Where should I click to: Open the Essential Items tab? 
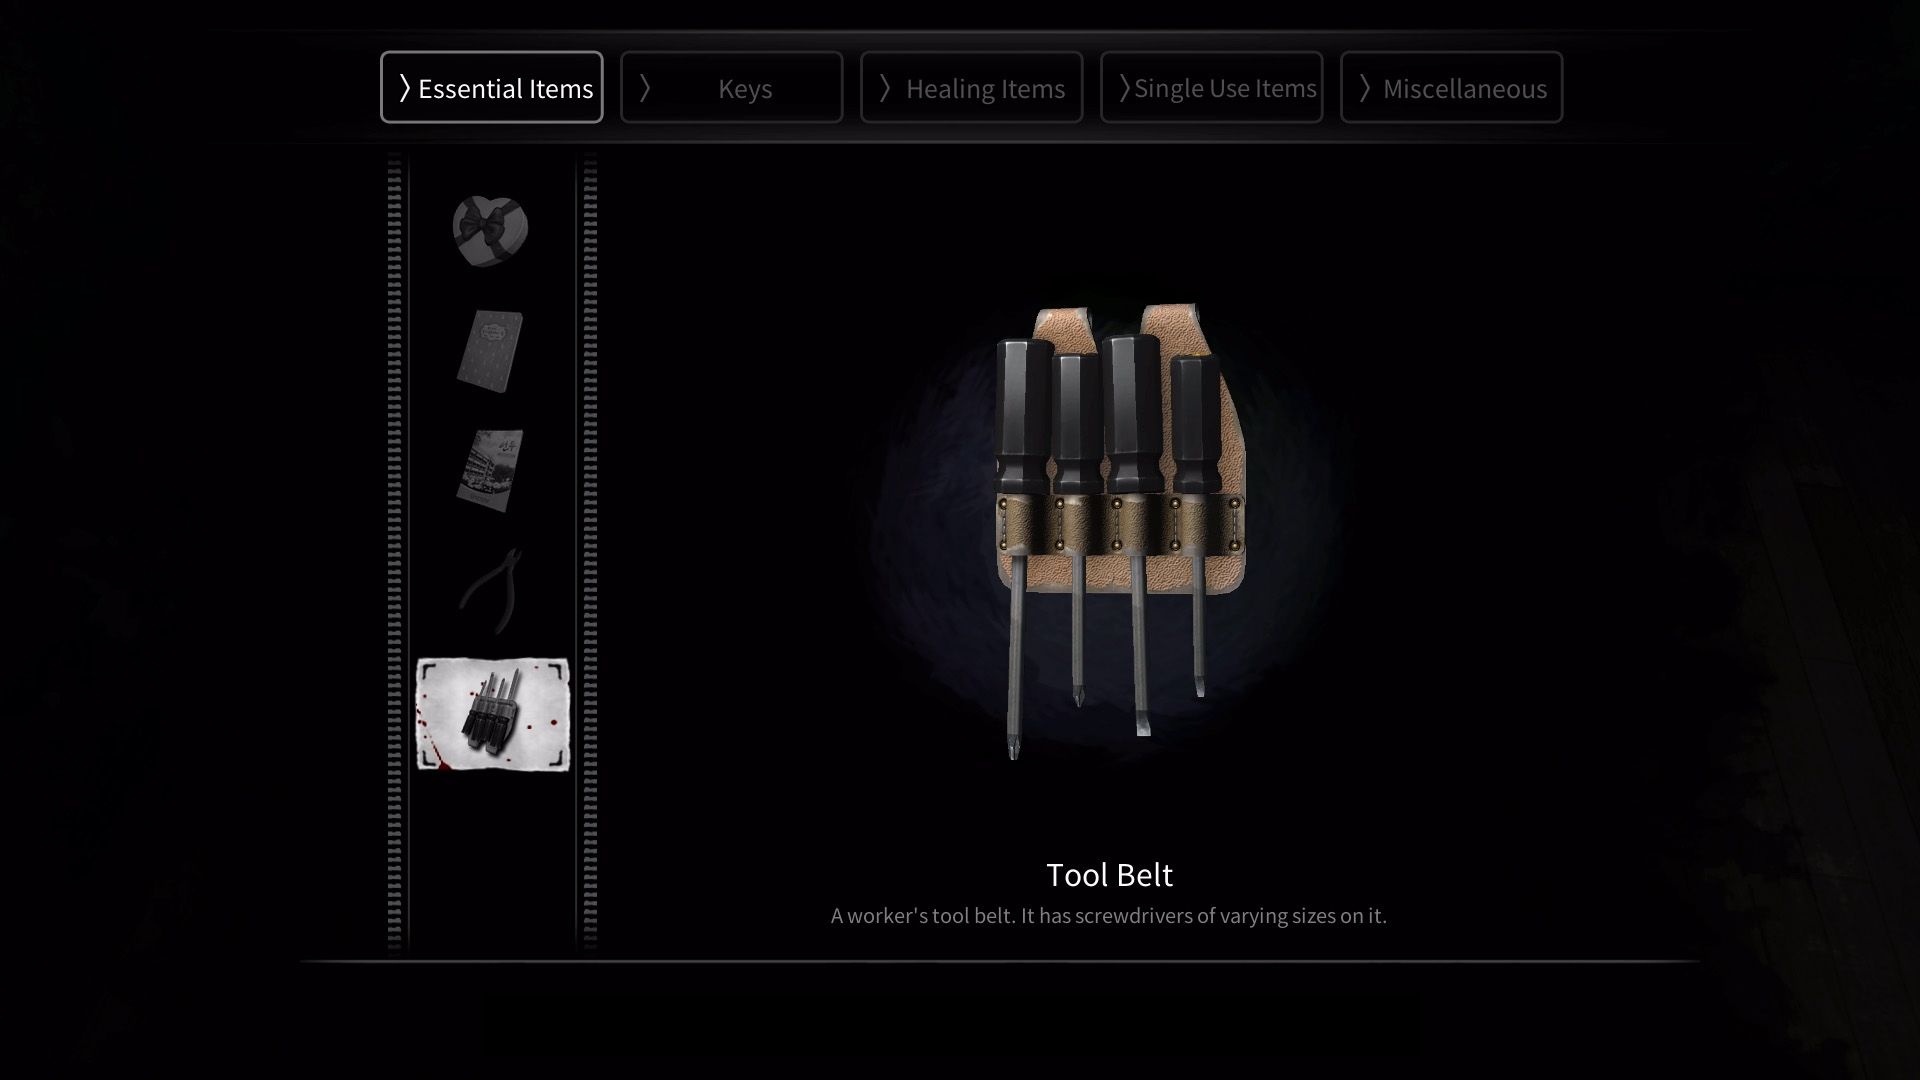pyautogui.click(x=492, y=87)
